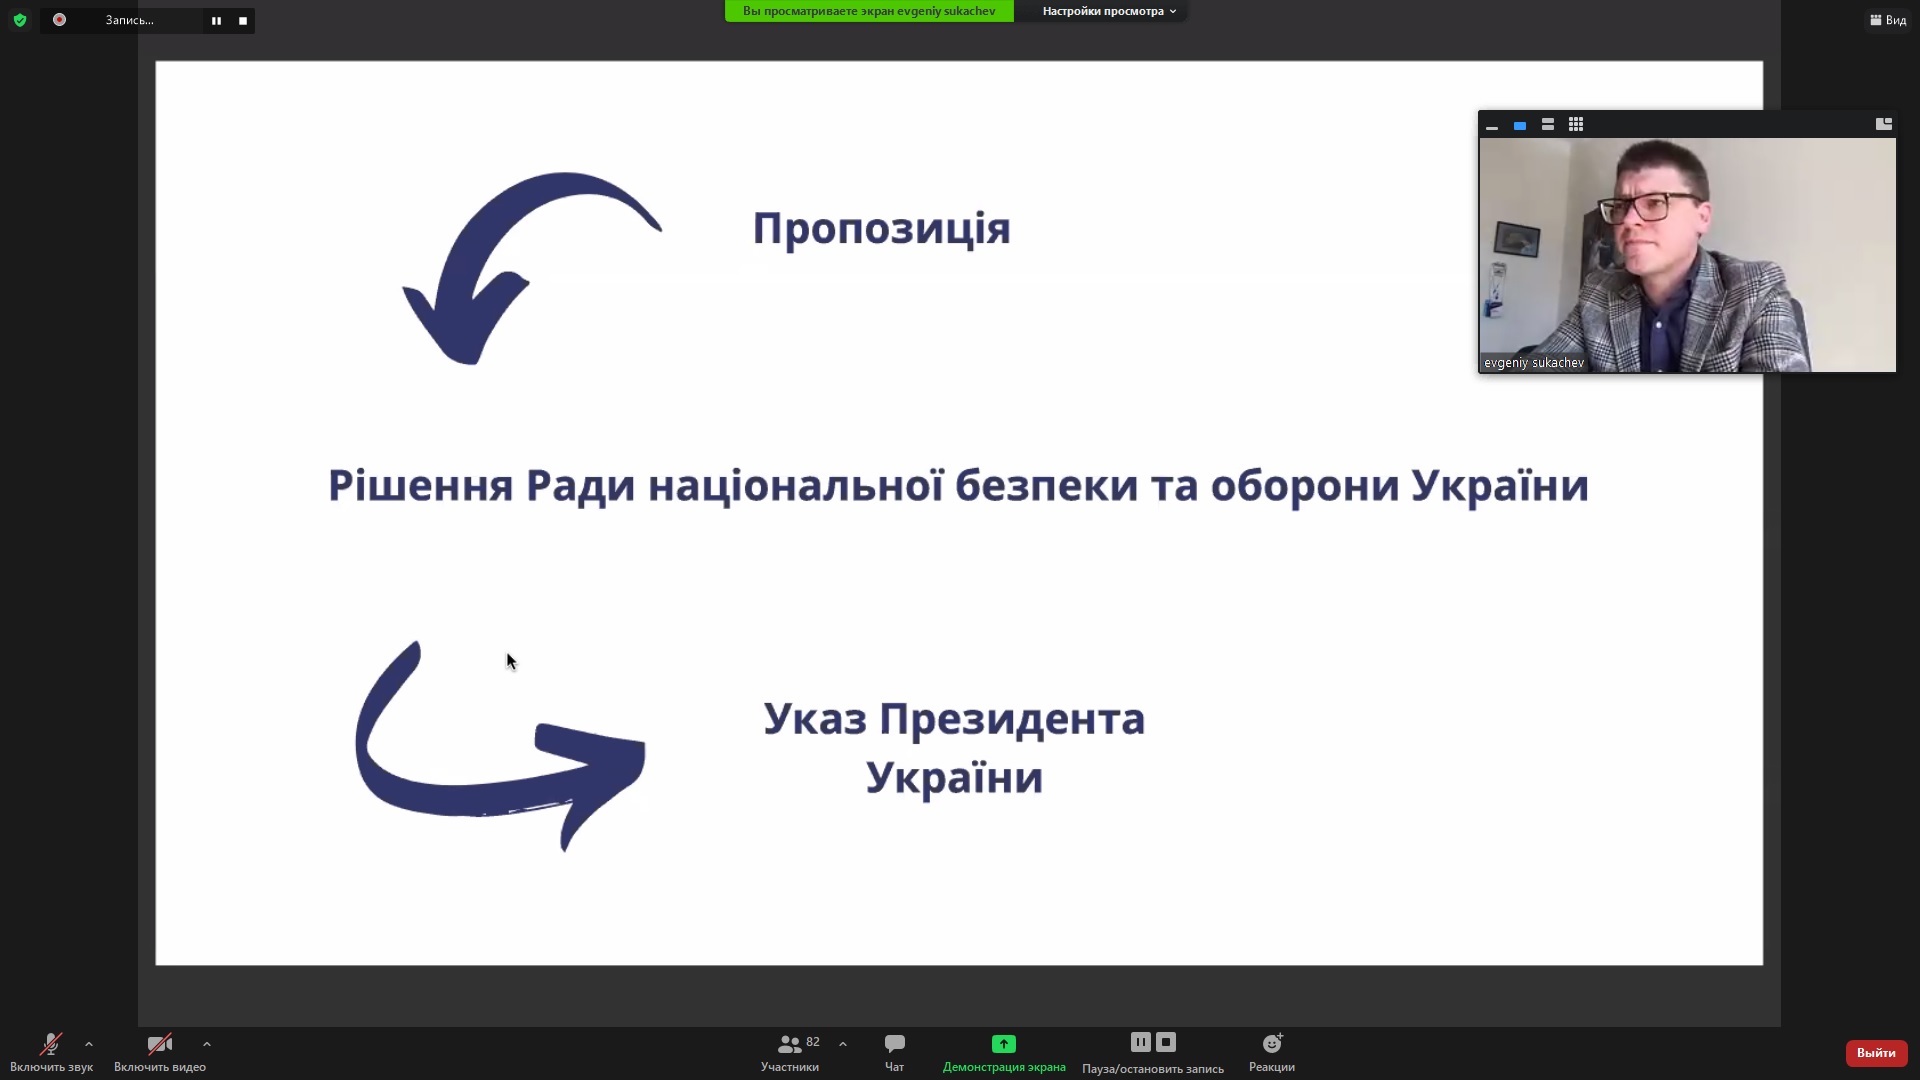Switch video panel to stacked strip view
Image resolution: width=1920 pixels, height=1080 pixels.
coord(1548,125)
